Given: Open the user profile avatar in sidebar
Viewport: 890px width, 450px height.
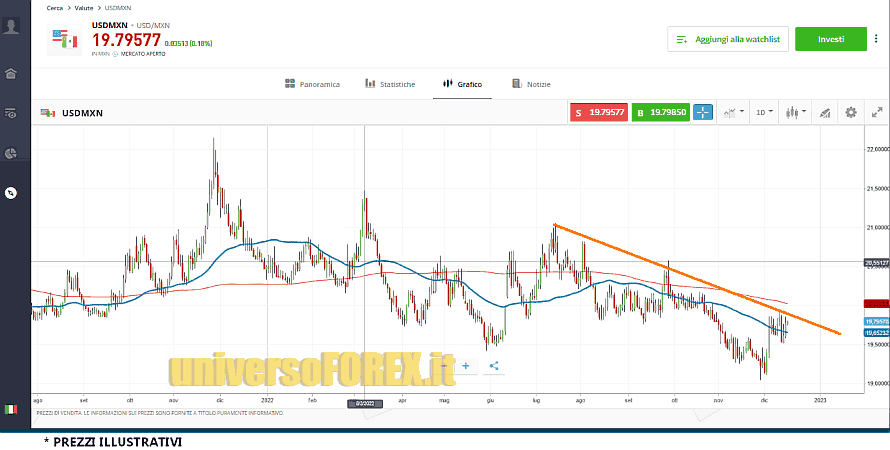Looking at the screenshot, I should tap(11, 26).
